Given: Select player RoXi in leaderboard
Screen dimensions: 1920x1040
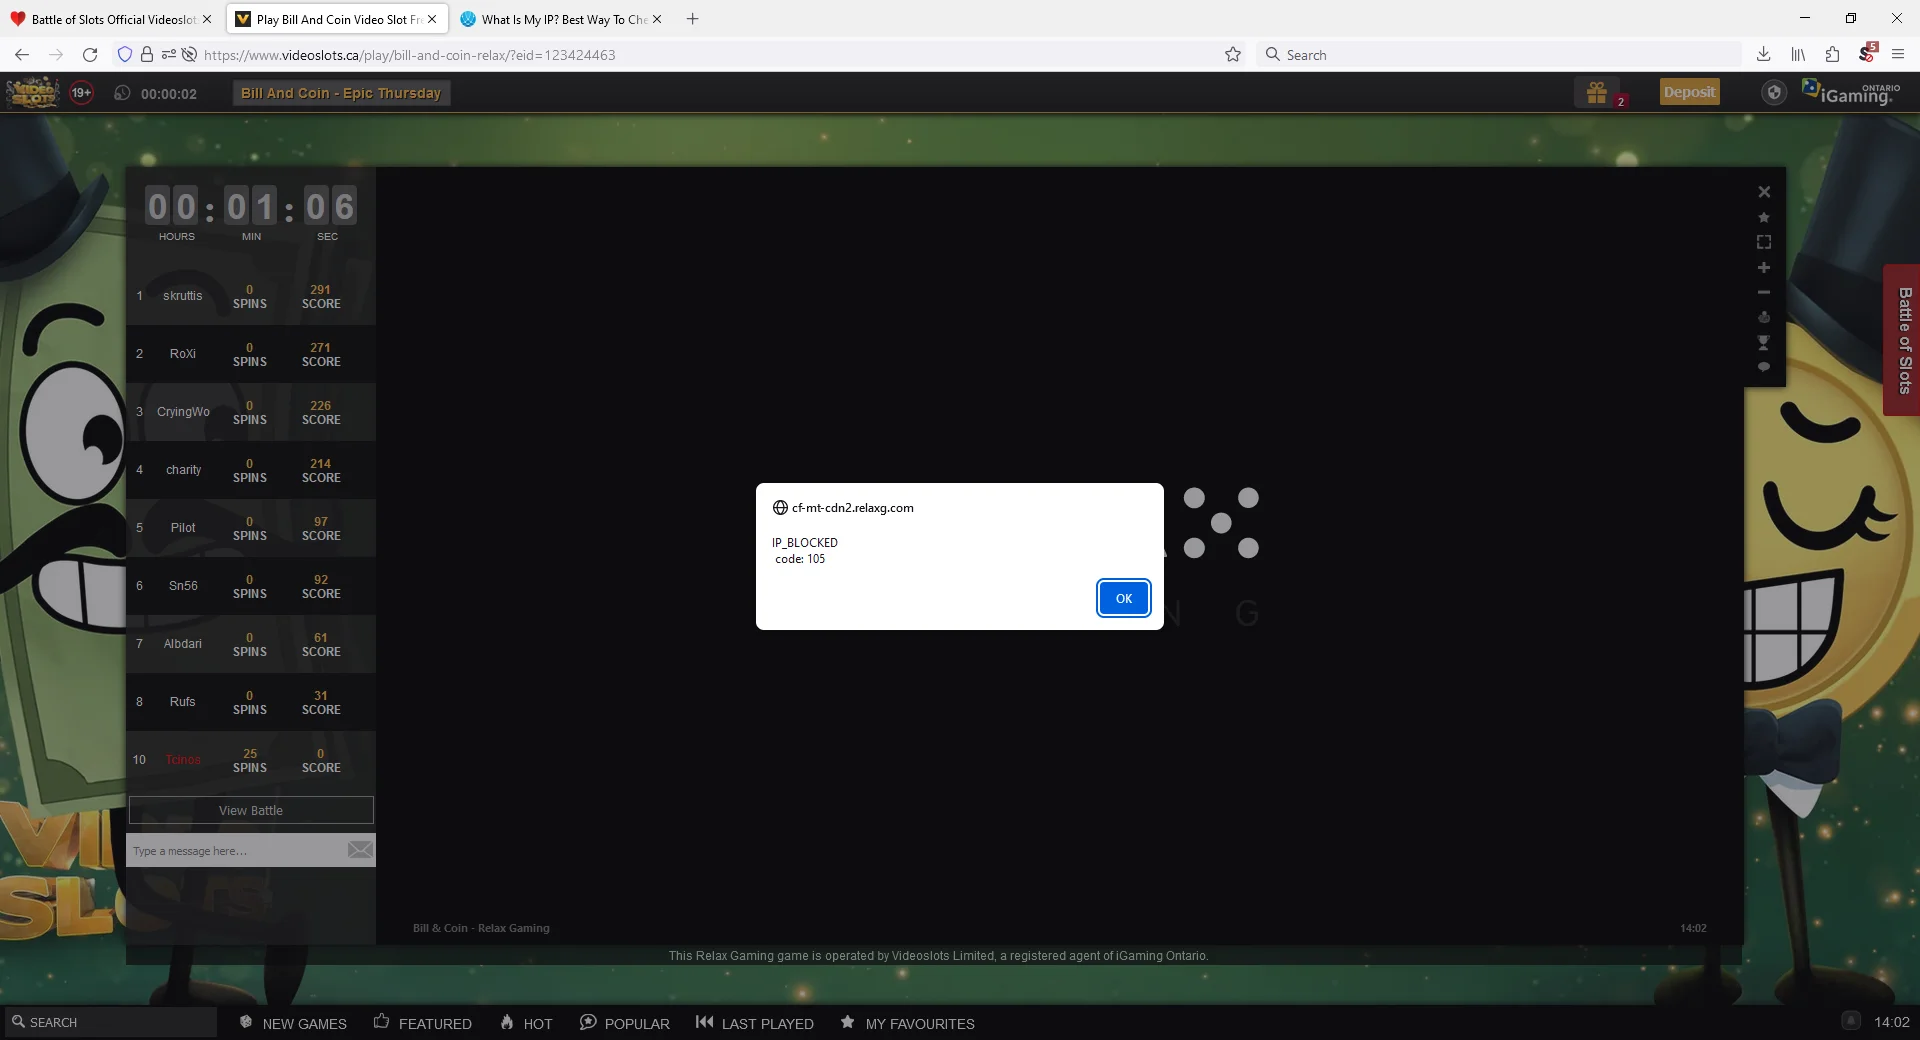Looking at the screenshot, I should [x=183, y=354].
